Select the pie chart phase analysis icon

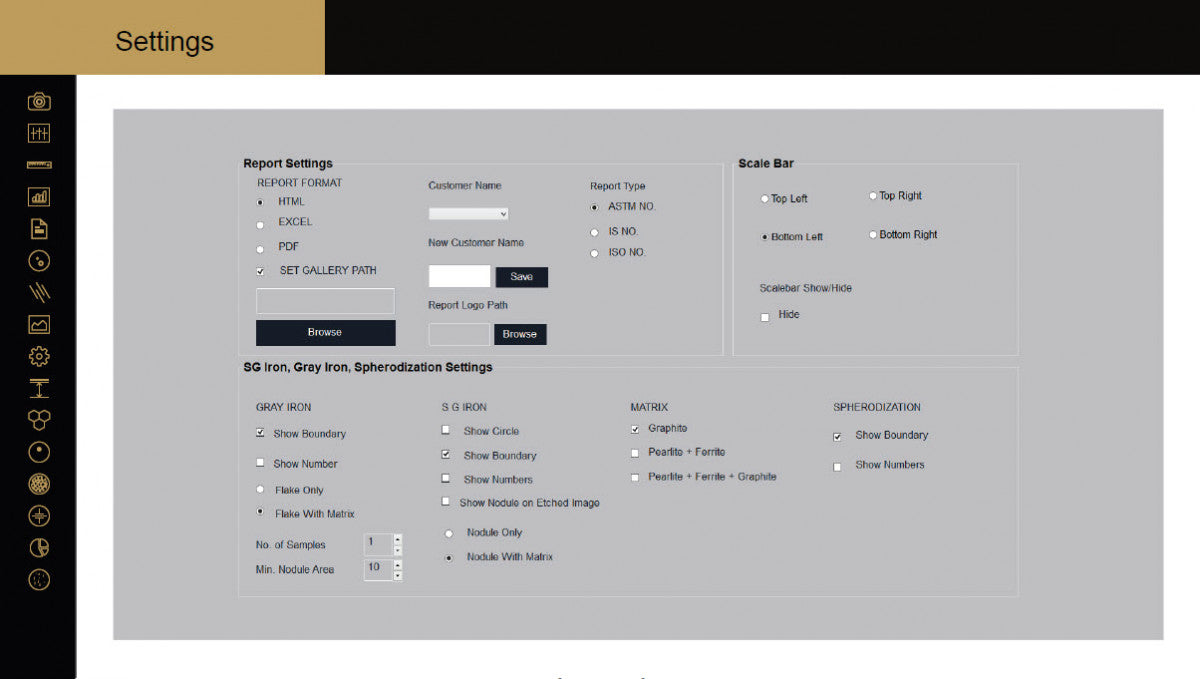click(38, 547)
